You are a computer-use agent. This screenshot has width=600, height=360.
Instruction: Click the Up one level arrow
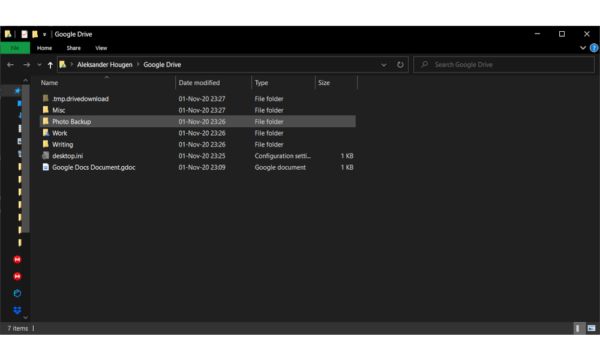click(x=50, y=65)
